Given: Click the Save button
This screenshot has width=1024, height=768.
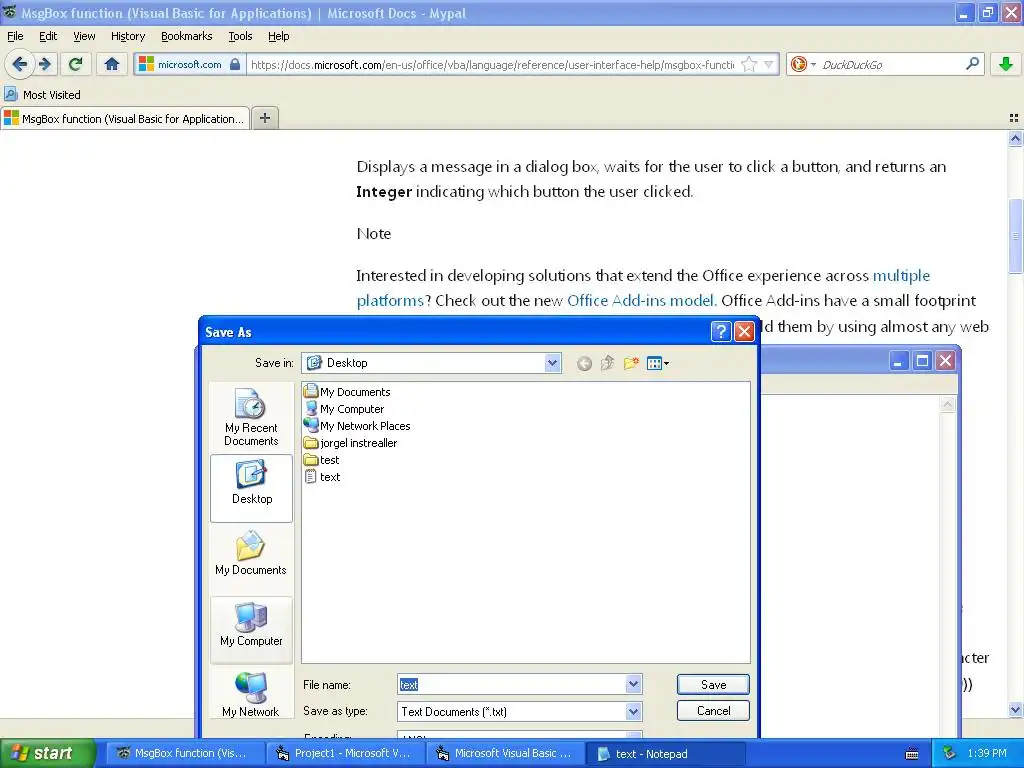Looking at the screenshot, I should click(713, 684).
